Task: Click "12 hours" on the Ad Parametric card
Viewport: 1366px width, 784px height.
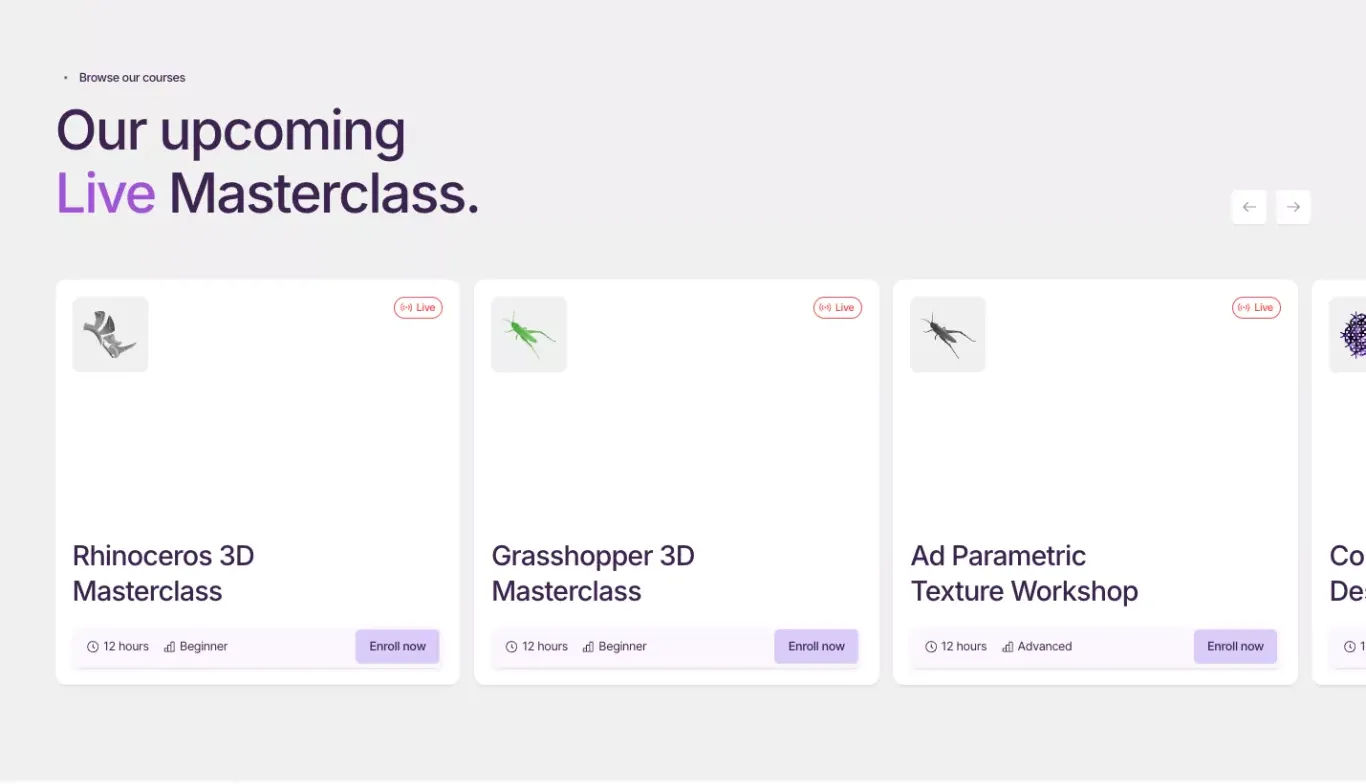Action: coord(964,647)
